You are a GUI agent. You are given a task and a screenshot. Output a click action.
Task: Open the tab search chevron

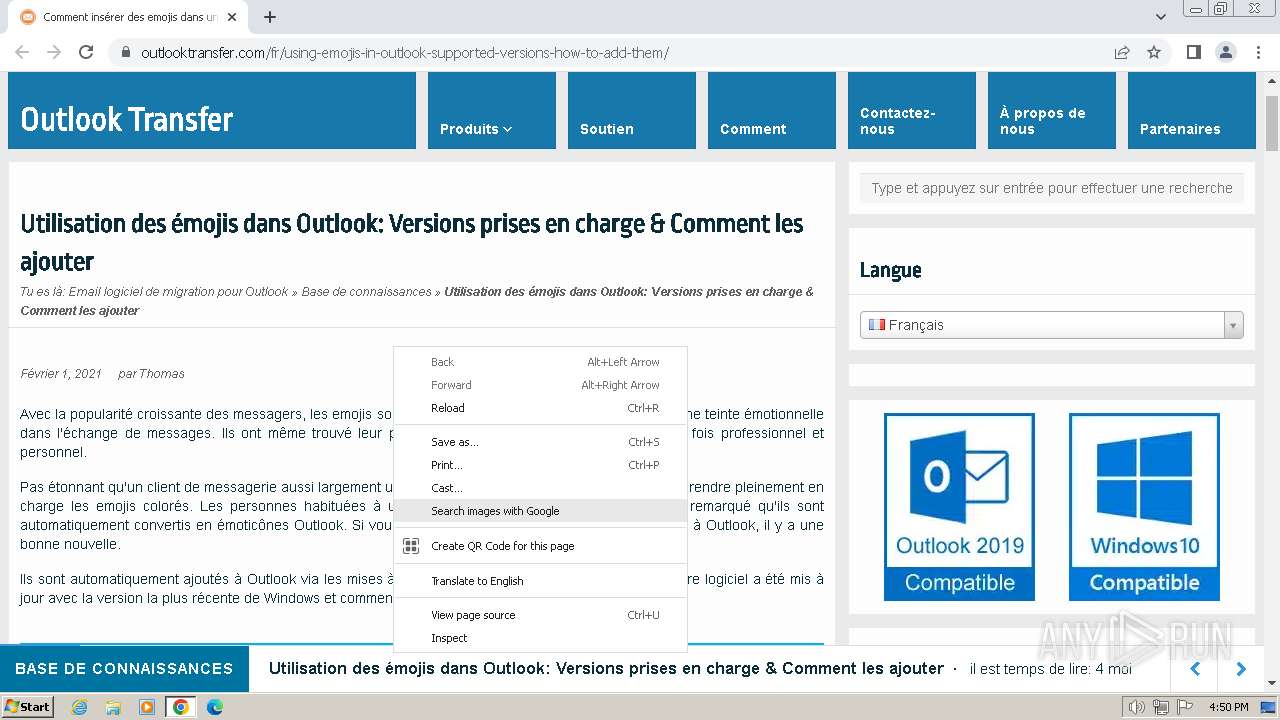[x=1160, y=17]
